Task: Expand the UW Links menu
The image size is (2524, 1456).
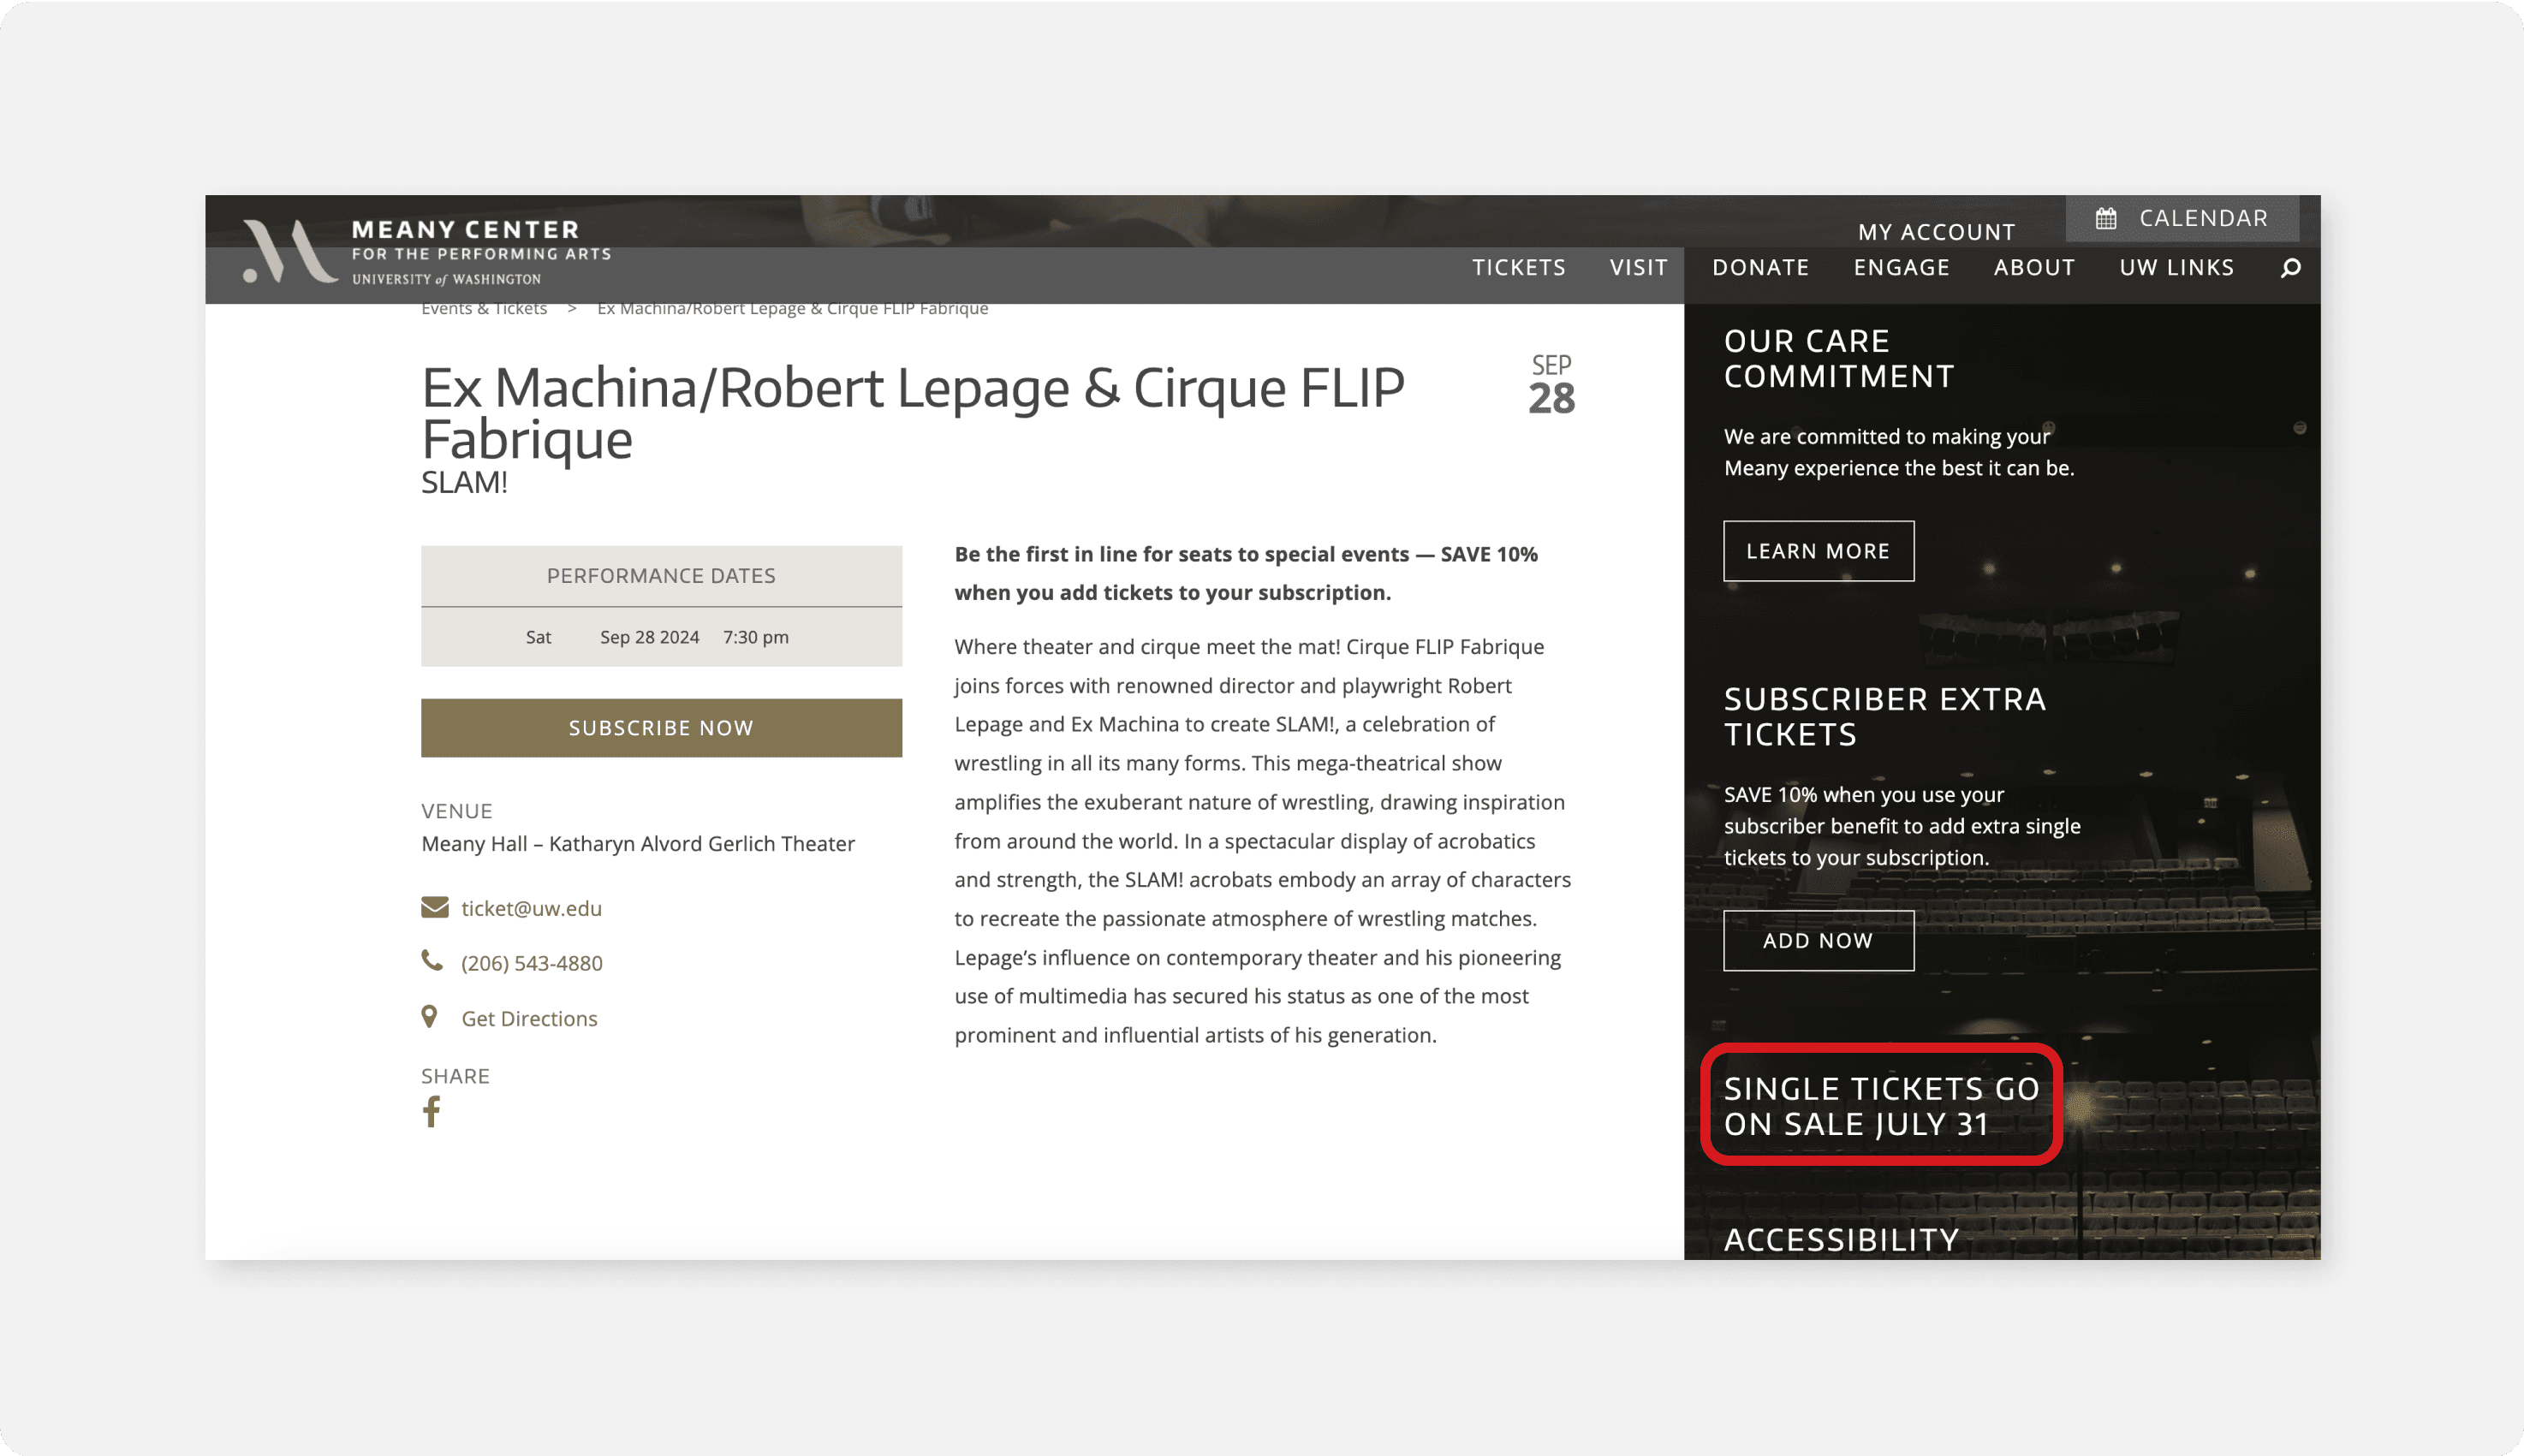Action: [2176, 268]
